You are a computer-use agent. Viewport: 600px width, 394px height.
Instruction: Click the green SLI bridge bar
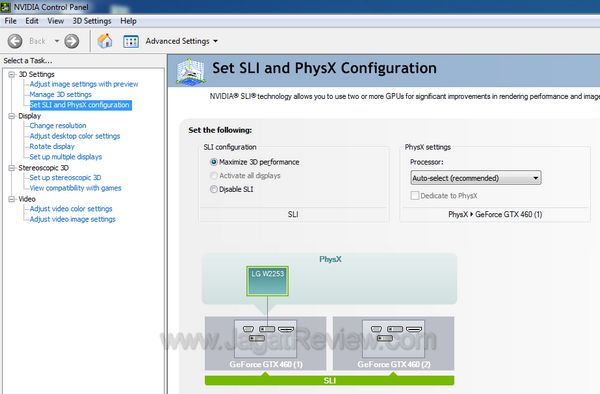pos(329,381)
